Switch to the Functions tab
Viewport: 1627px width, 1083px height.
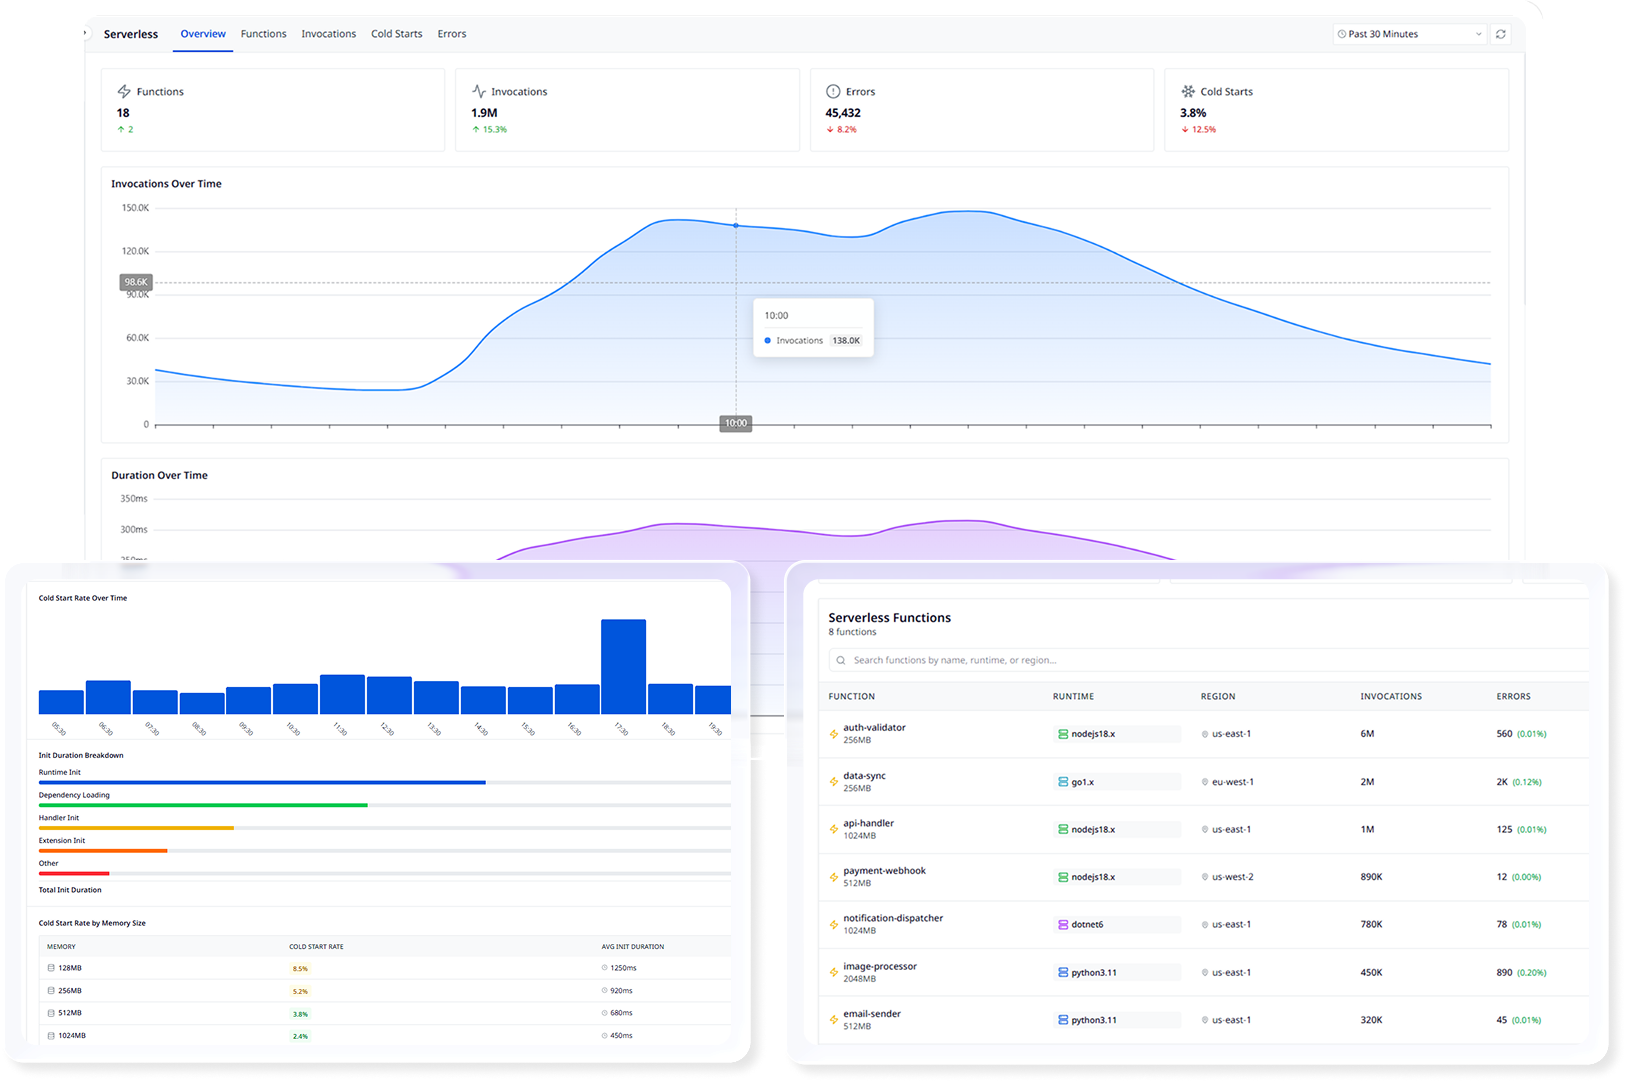tap(263, 34)
